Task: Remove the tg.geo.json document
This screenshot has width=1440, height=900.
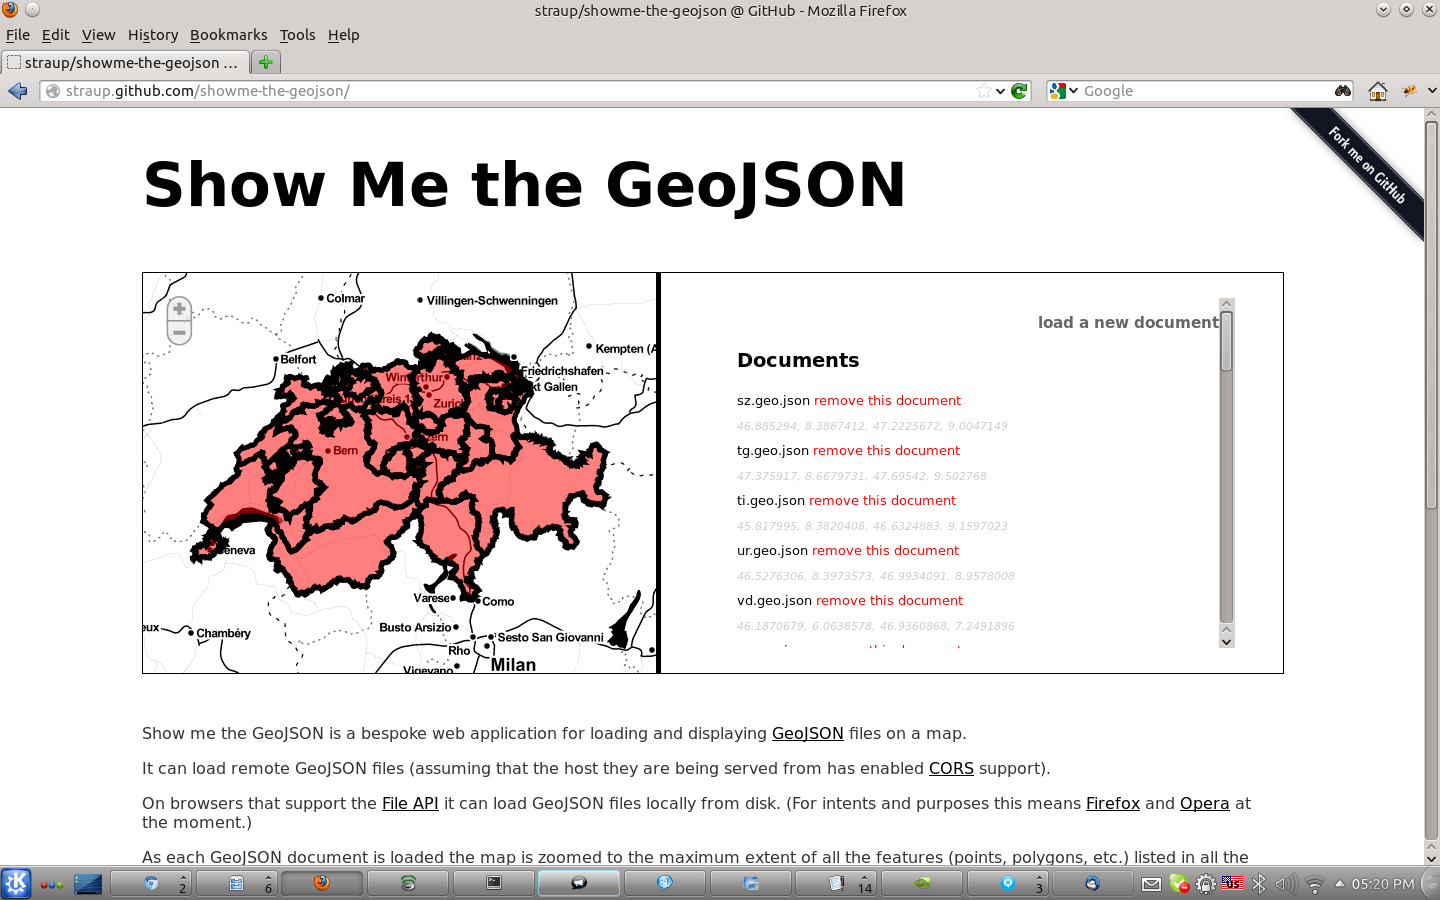Action: (x=886, y=450)
